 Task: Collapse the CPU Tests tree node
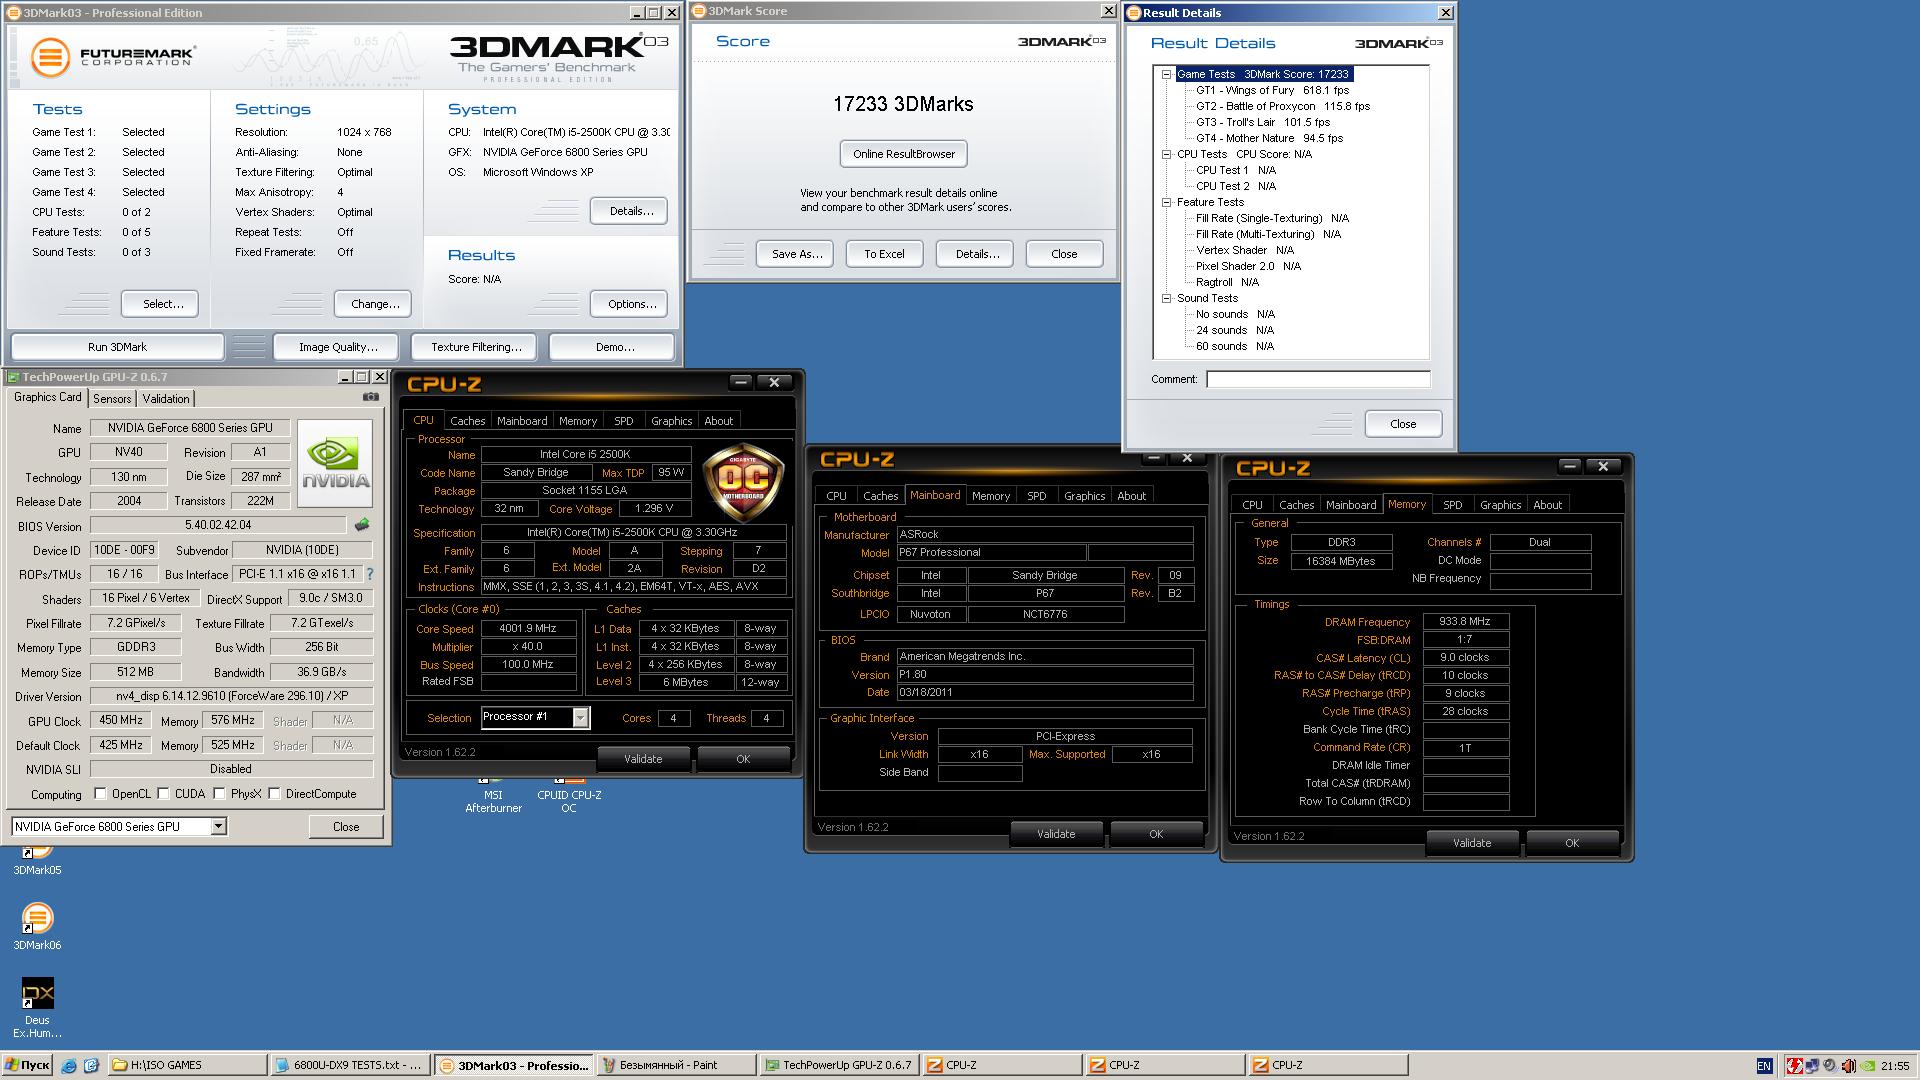[x=1166, y=154]
